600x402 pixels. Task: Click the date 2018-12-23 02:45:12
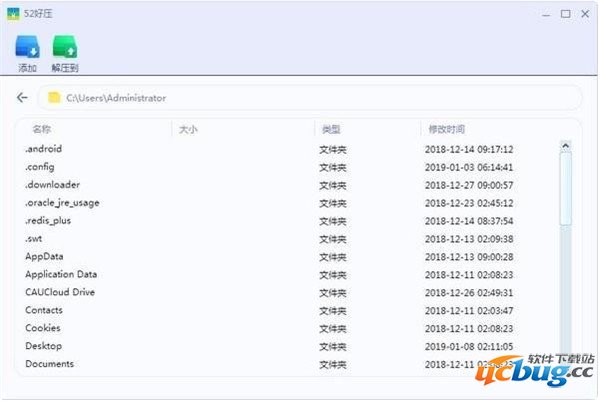tap(469, 203)
